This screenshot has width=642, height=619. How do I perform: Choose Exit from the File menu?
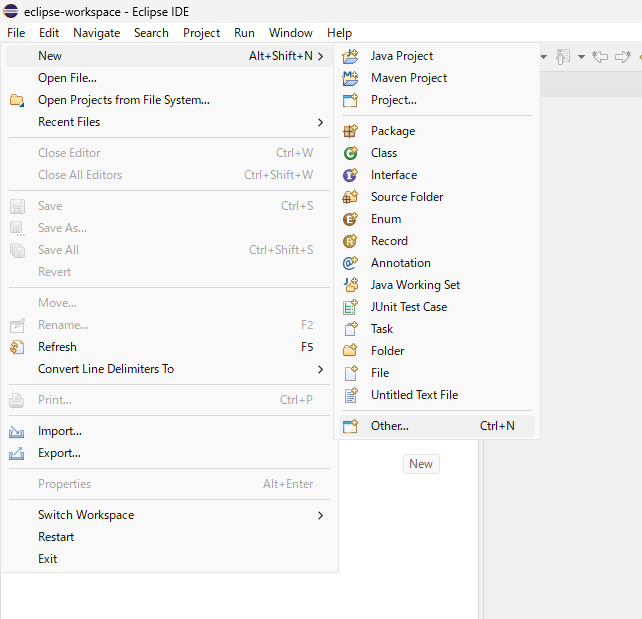point(169,559)
